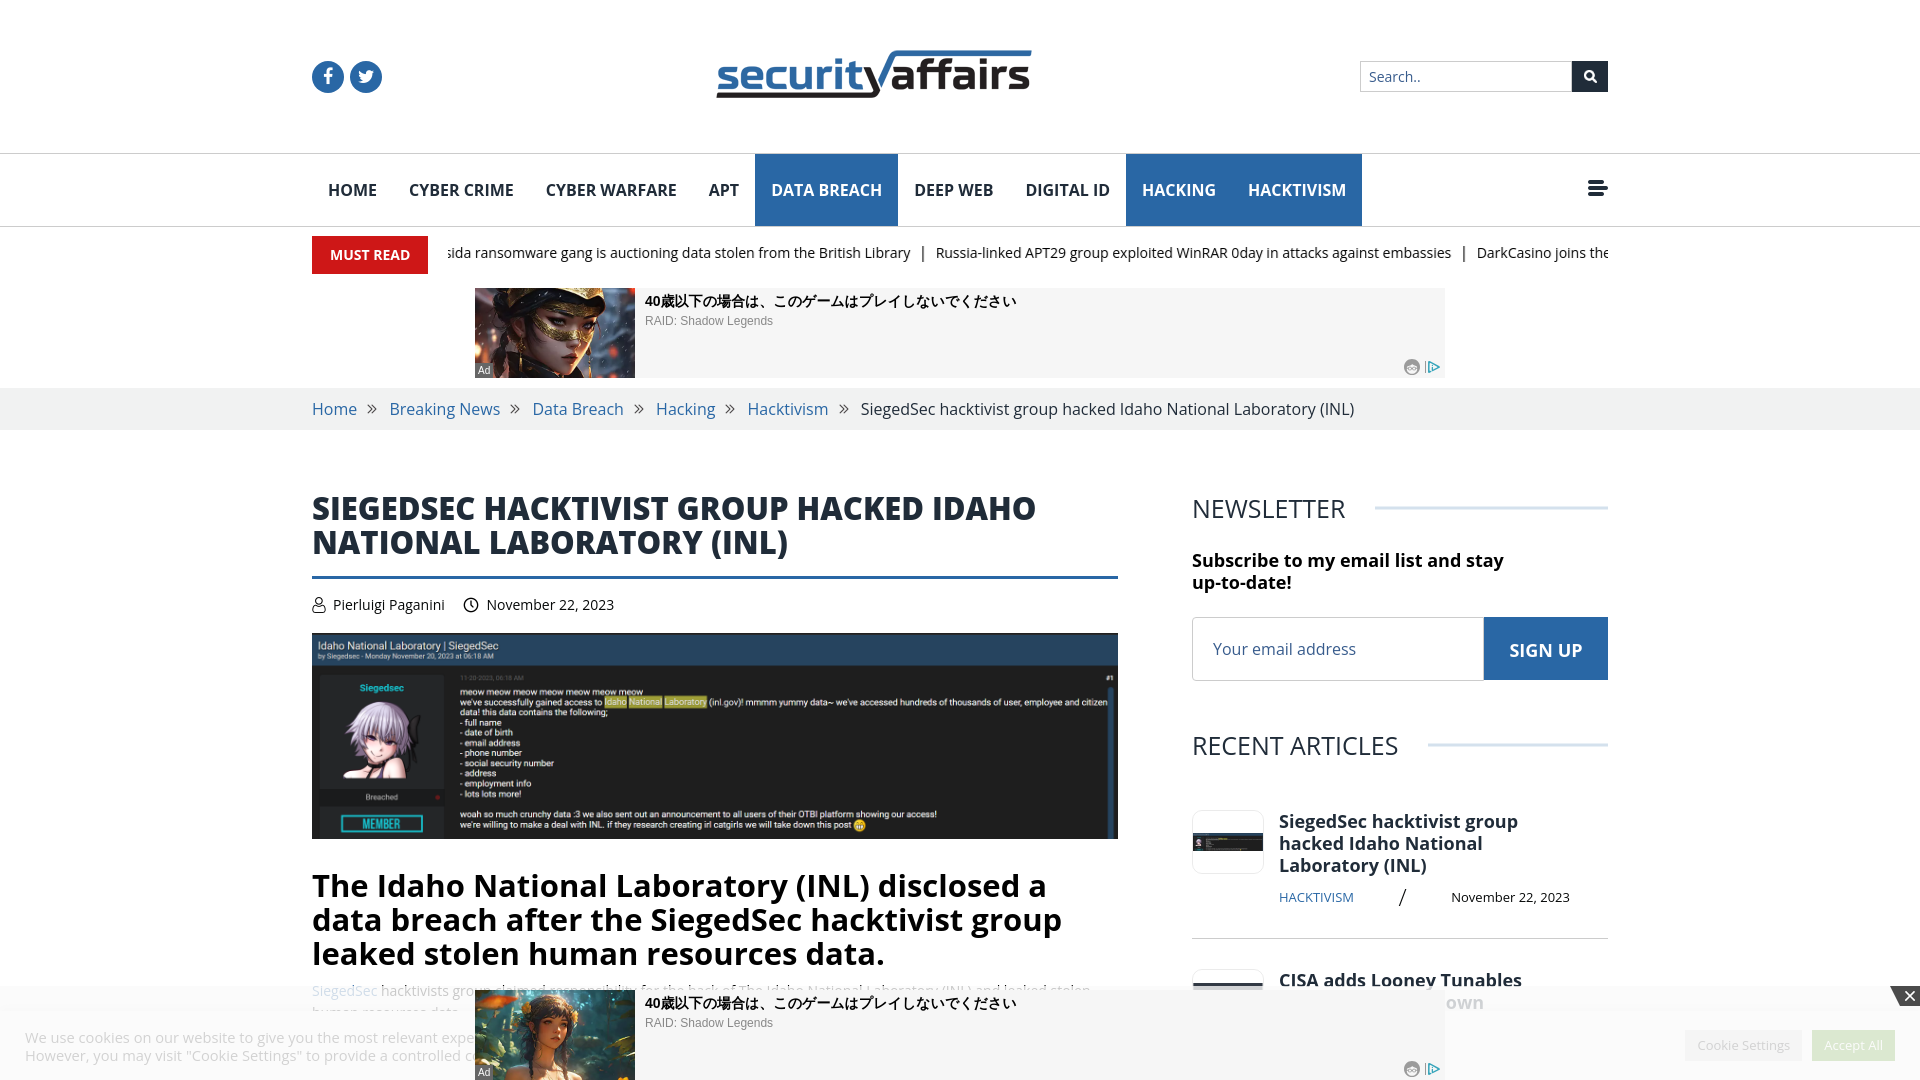This screenshot has width=1920, height=1080.
Task: Open the CYBER CRIME section
Action: point(461,190)
